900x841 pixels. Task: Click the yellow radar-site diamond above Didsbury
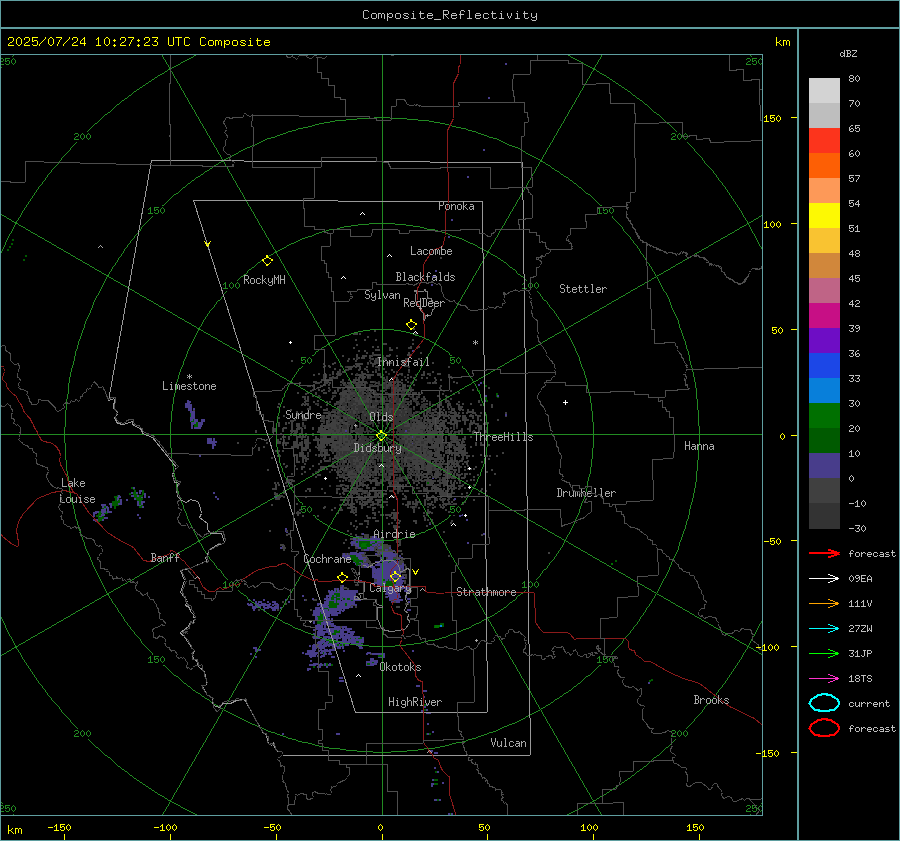coord(381,436)
